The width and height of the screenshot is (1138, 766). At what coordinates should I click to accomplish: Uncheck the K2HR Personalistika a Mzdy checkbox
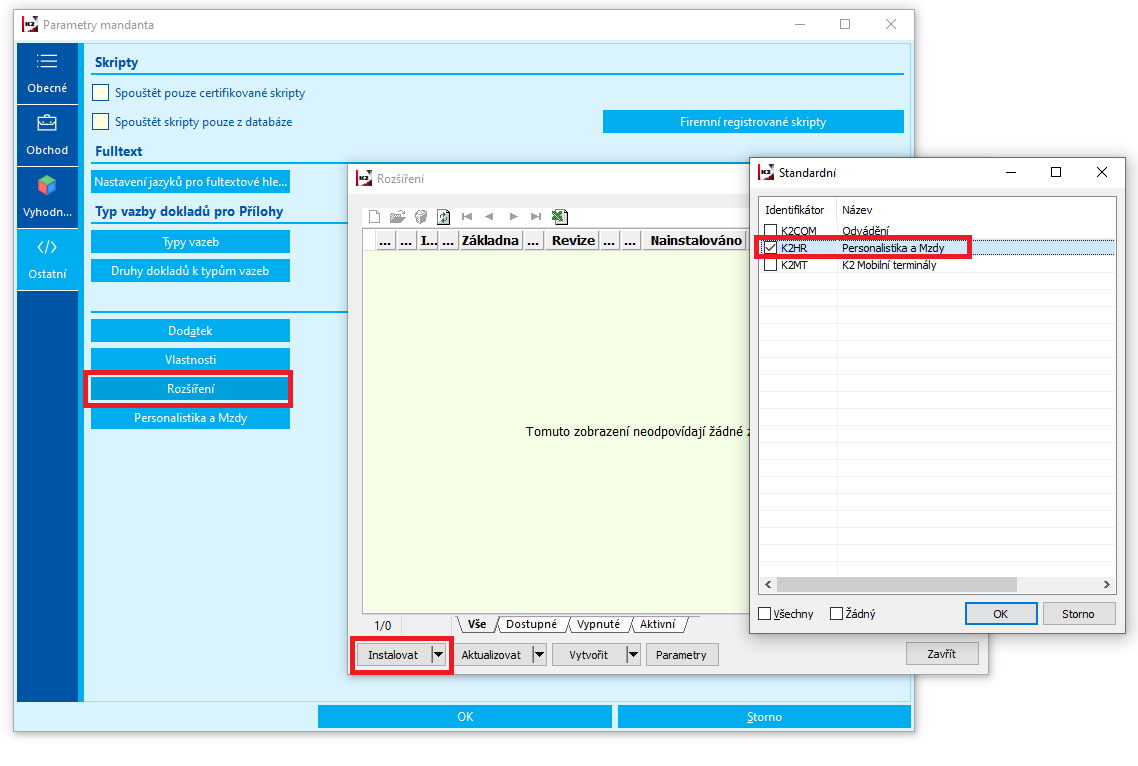tap(771, 248)
